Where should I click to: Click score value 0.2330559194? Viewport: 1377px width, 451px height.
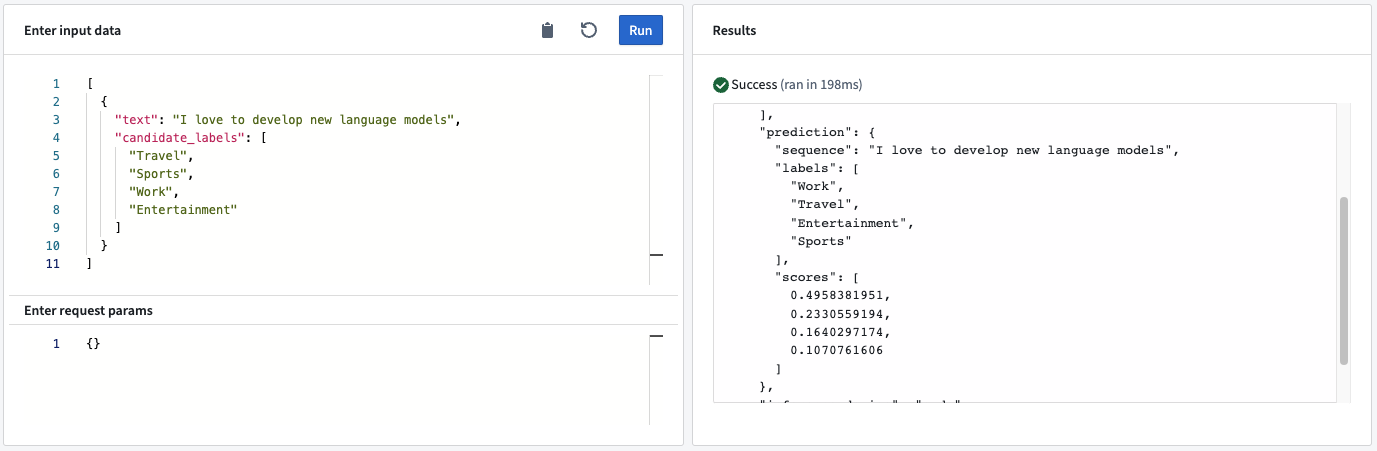click(836, 314)
